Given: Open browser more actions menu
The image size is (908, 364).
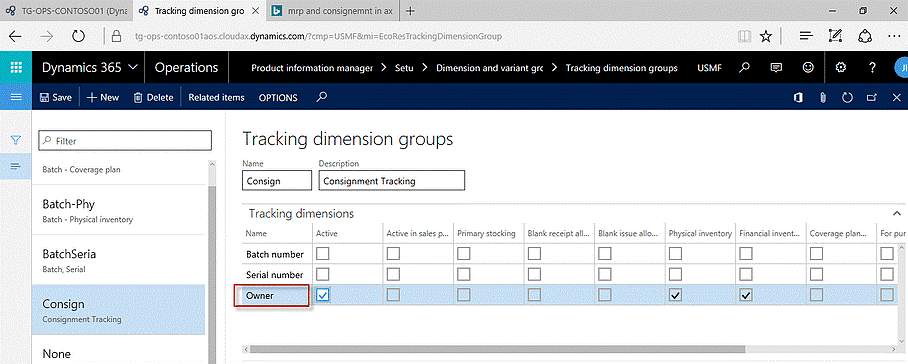Looking at the screenshot, I should (x=894, y=36).
